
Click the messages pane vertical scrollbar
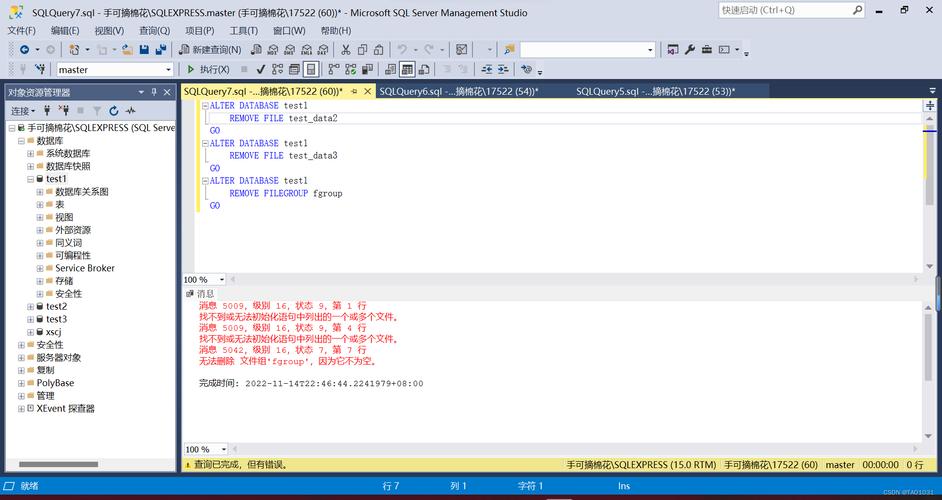point(929,346)
